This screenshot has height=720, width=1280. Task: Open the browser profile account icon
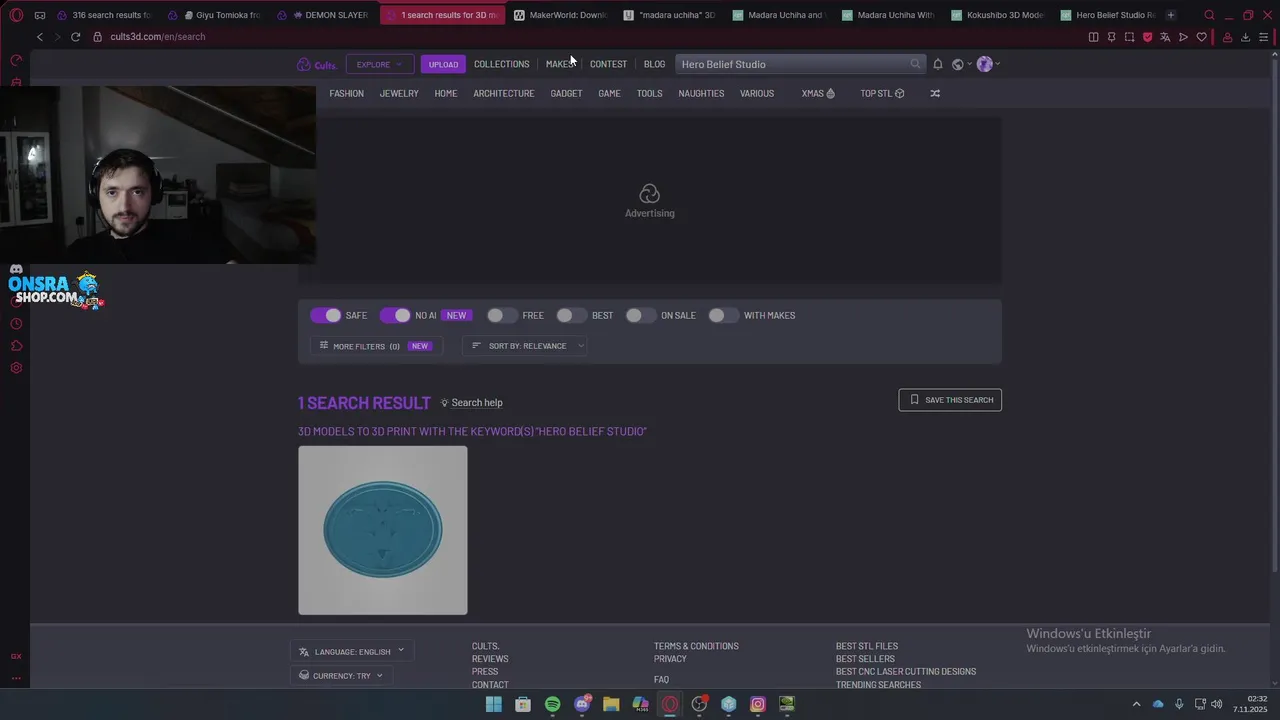[1227, 37]
